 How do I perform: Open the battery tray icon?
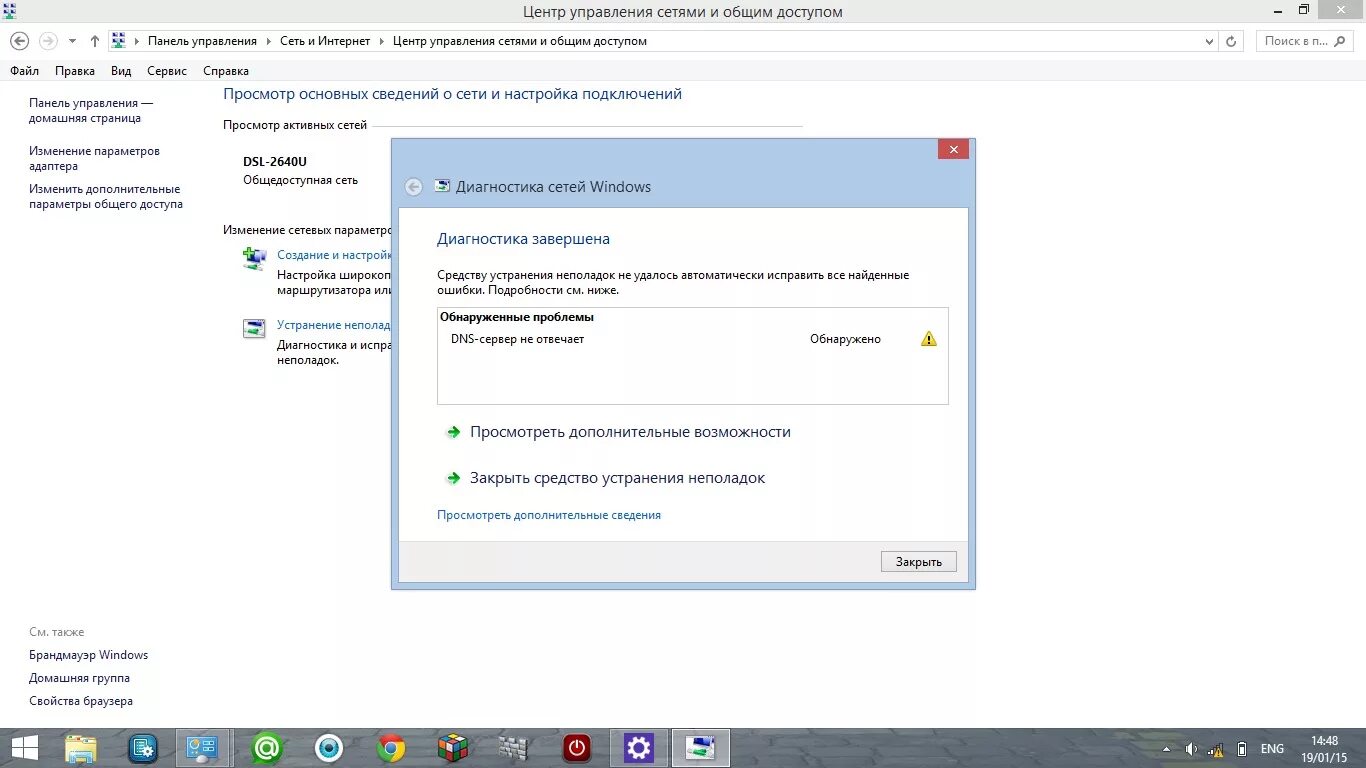click(1242, 749)
